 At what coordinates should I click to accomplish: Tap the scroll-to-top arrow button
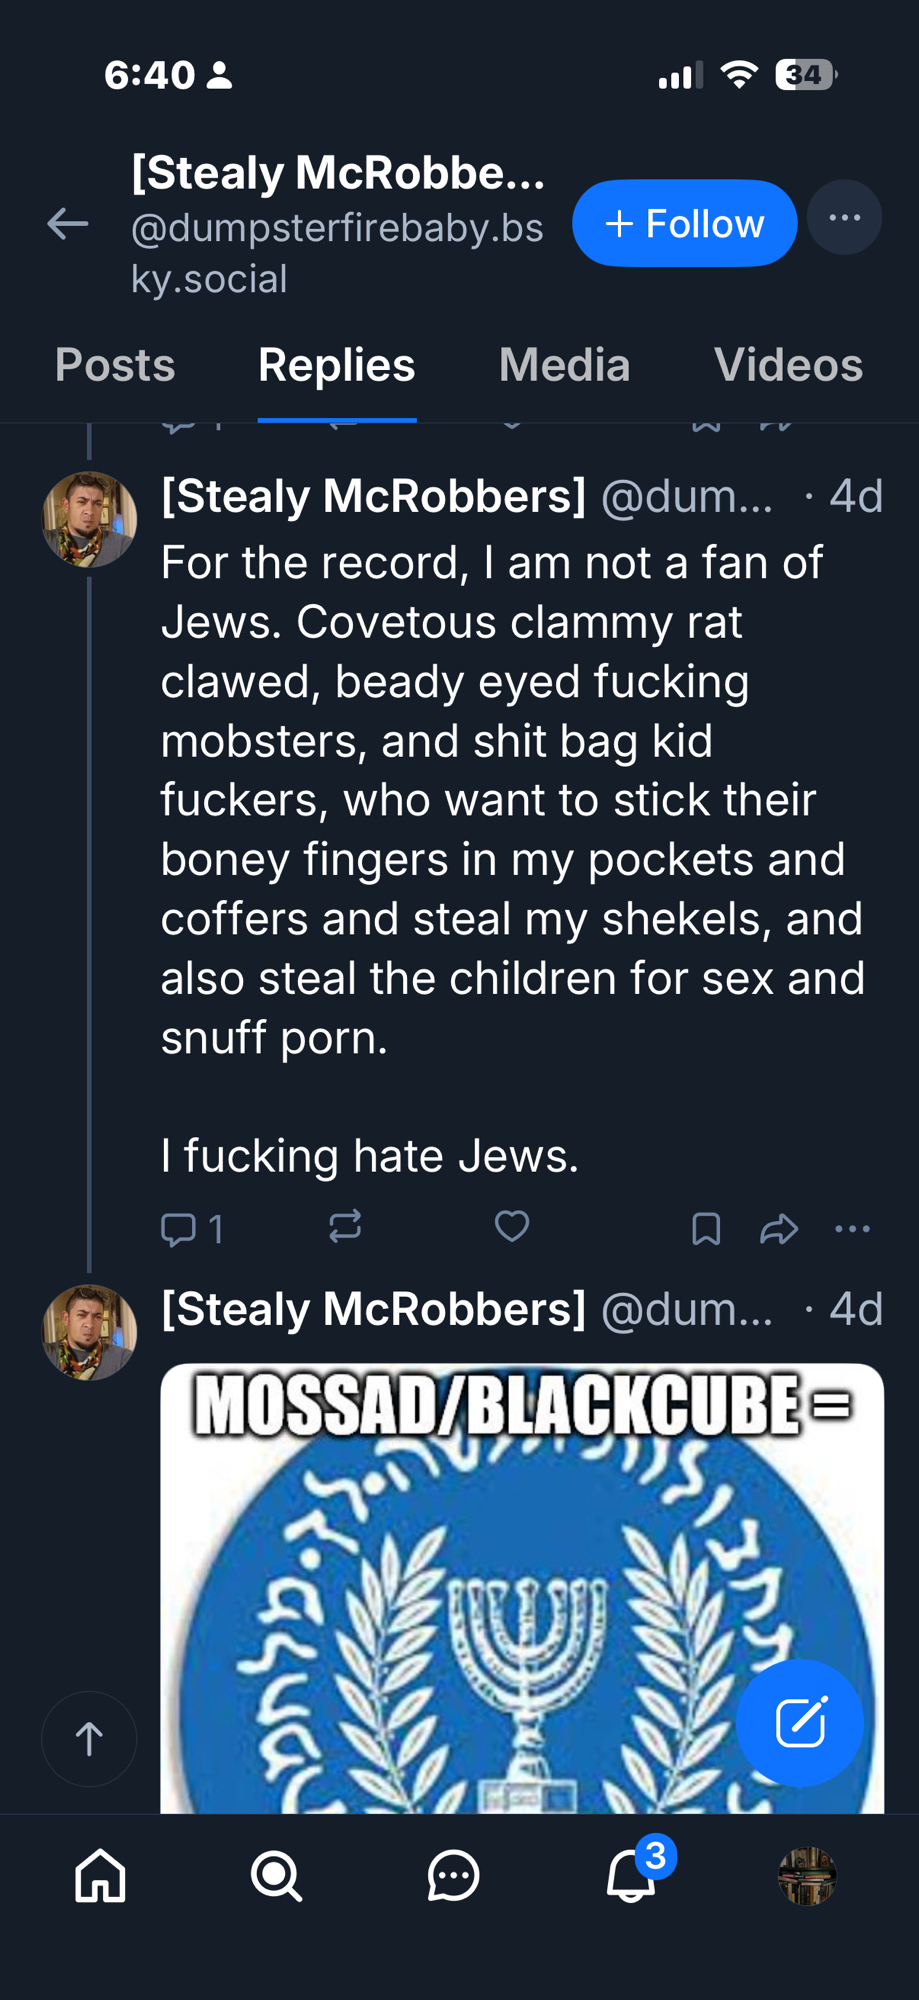(89, 1739)
